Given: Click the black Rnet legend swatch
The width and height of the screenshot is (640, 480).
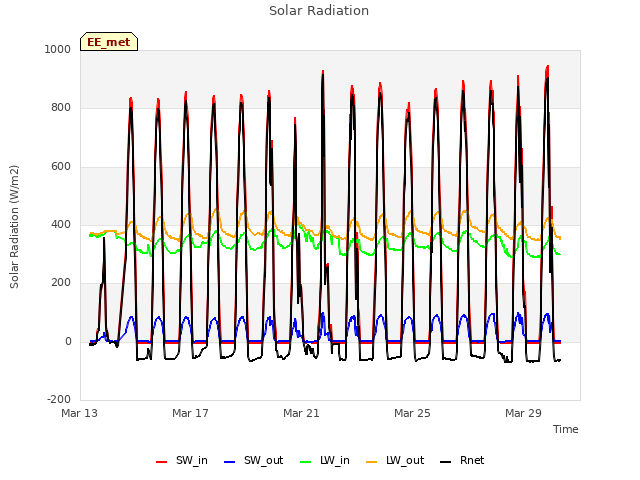Looking at the screenshot, I should coord(446,462).
